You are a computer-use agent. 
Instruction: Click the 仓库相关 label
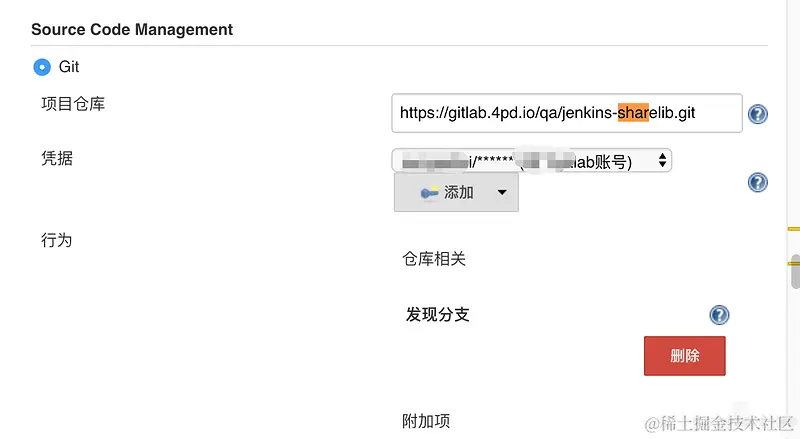click(434, 259)
